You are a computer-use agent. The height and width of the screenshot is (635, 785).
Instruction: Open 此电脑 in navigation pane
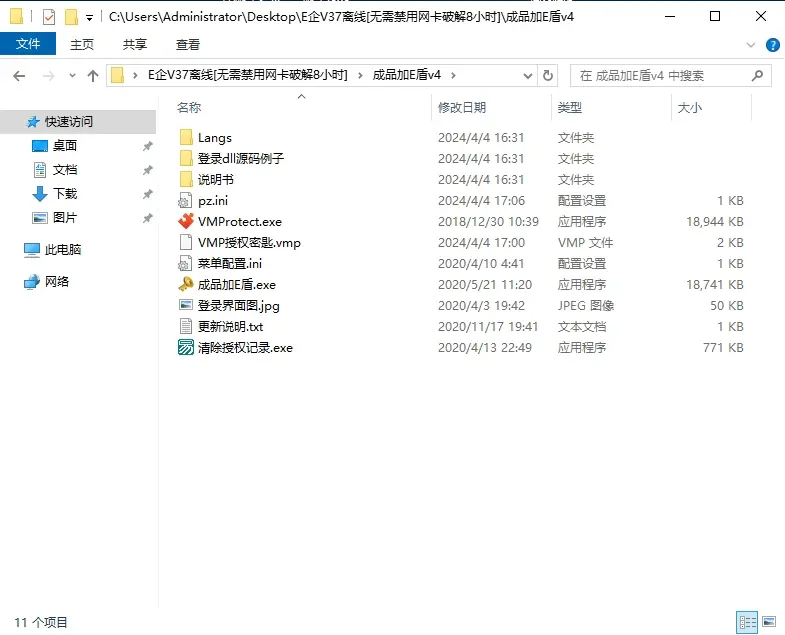(x=63, y=249)
